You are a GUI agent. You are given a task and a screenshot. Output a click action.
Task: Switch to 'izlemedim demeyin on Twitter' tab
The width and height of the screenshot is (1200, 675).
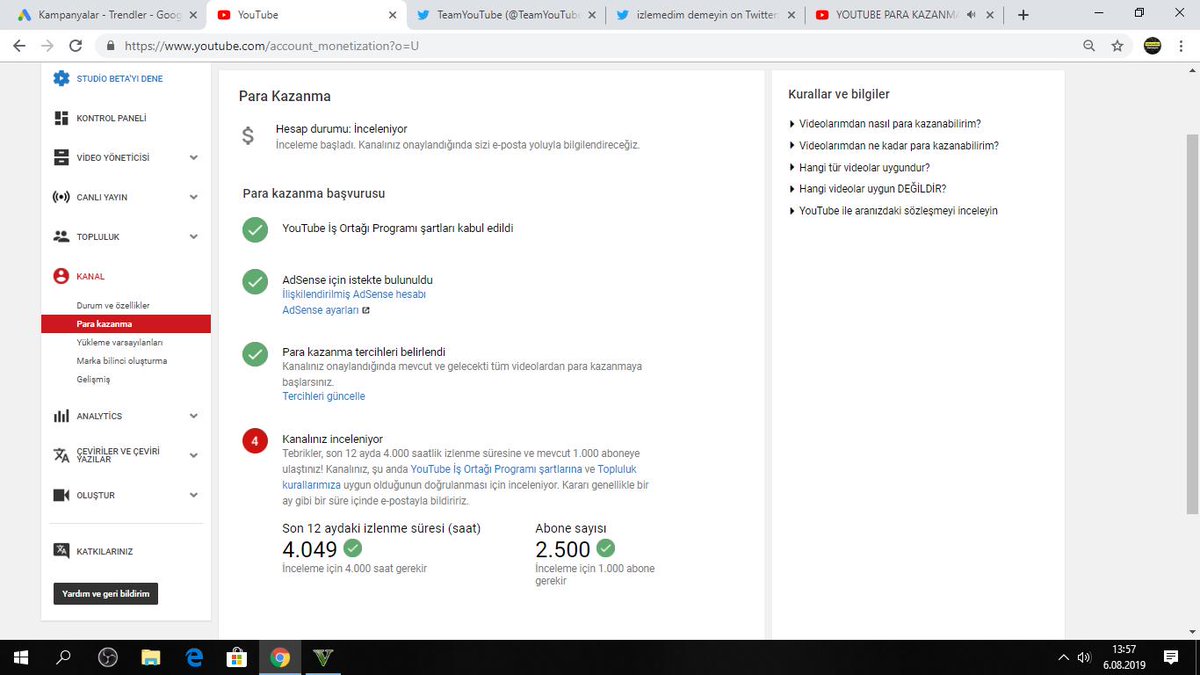coord(706,15)
